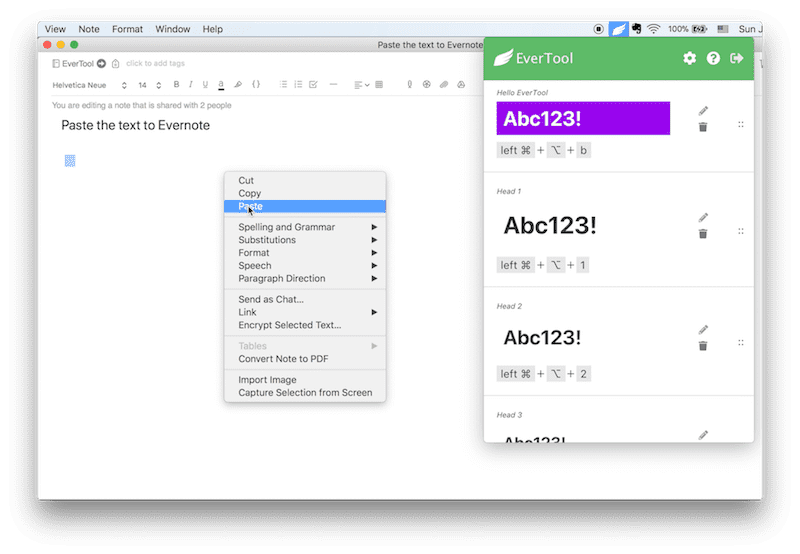800x554 pixels.
Task: Open the Wi-Fi status menu
Action: point(654,29)
